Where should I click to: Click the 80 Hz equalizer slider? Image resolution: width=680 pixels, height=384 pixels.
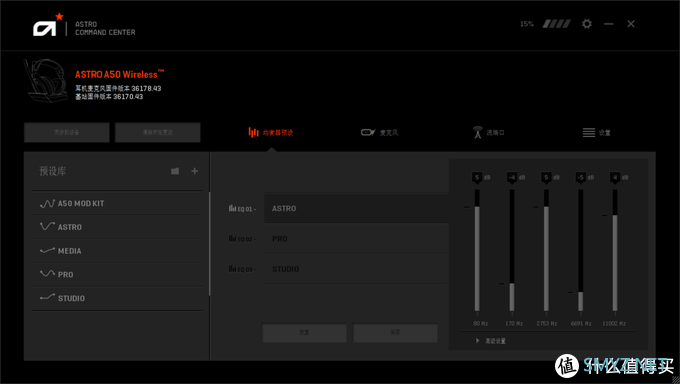click(477, 250)
